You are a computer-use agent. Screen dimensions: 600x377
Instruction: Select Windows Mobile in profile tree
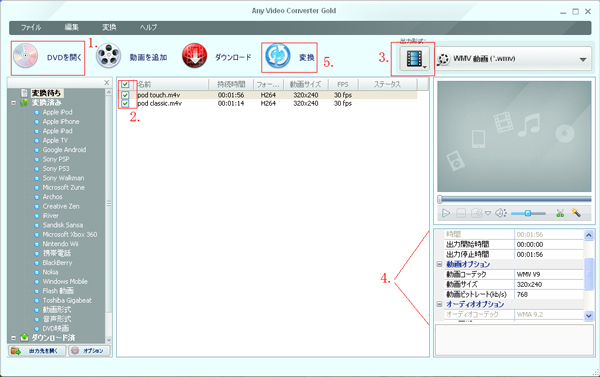65,281
